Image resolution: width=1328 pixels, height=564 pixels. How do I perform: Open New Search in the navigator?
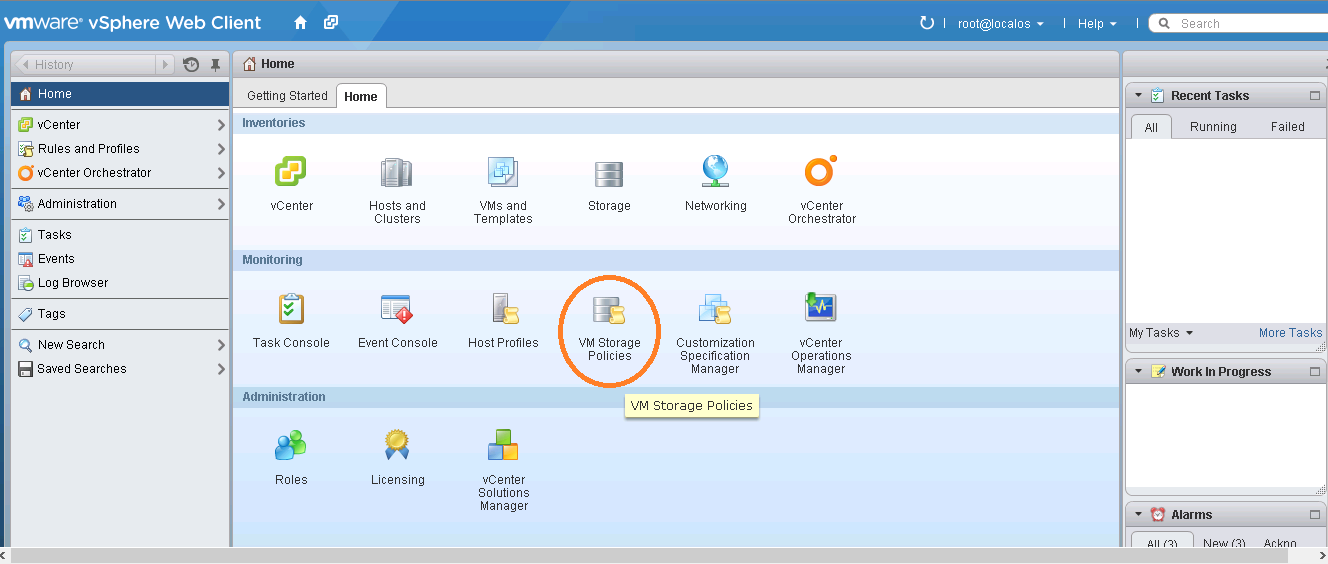coord(120,345)
